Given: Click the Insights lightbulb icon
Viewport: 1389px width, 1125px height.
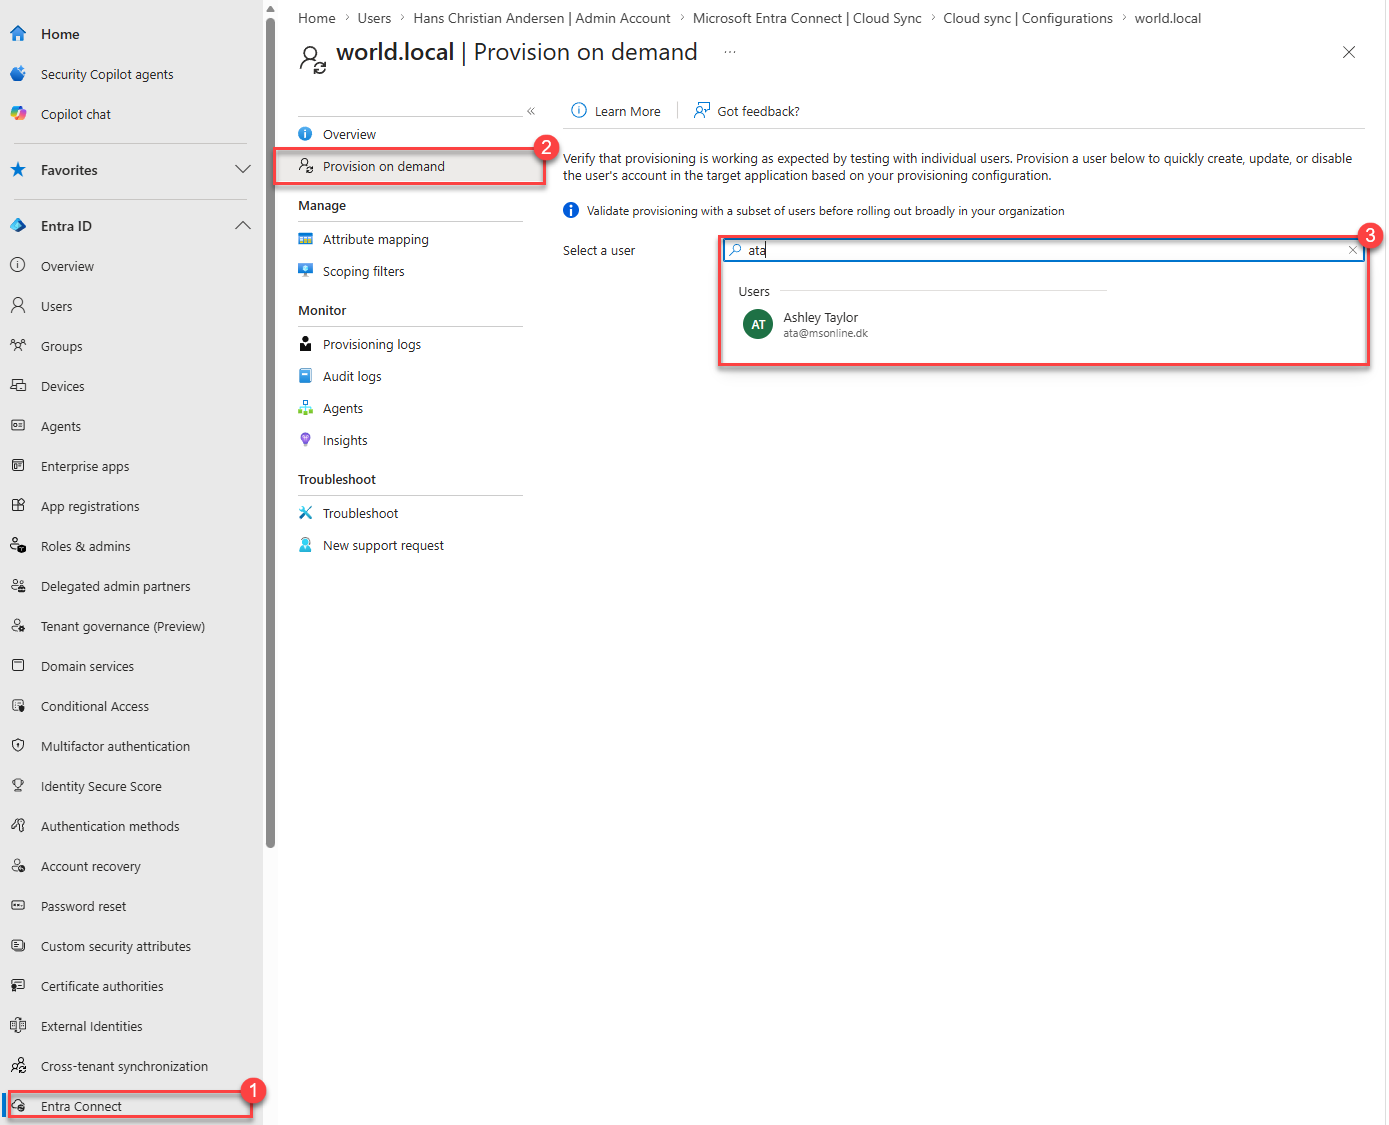Looking at the screenshot, I should 306,440.
